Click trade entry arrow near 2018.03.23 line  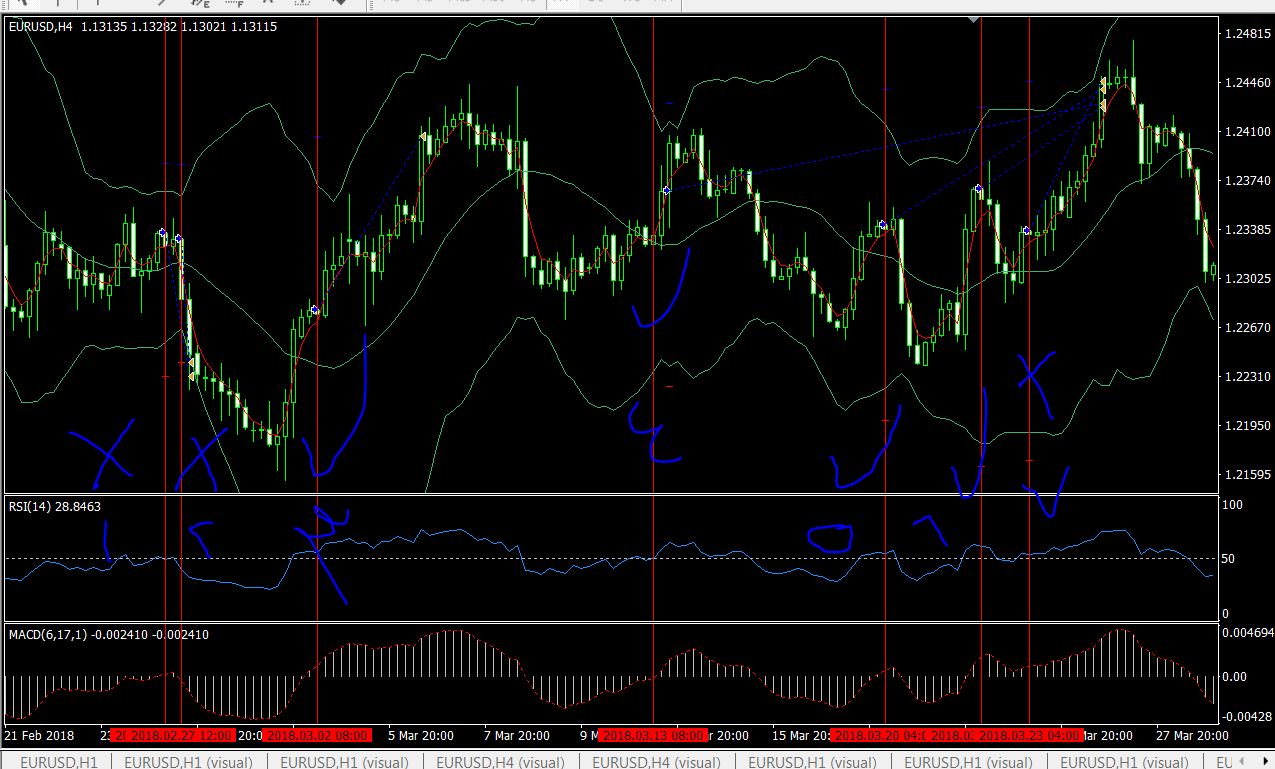coord(1027,231)
